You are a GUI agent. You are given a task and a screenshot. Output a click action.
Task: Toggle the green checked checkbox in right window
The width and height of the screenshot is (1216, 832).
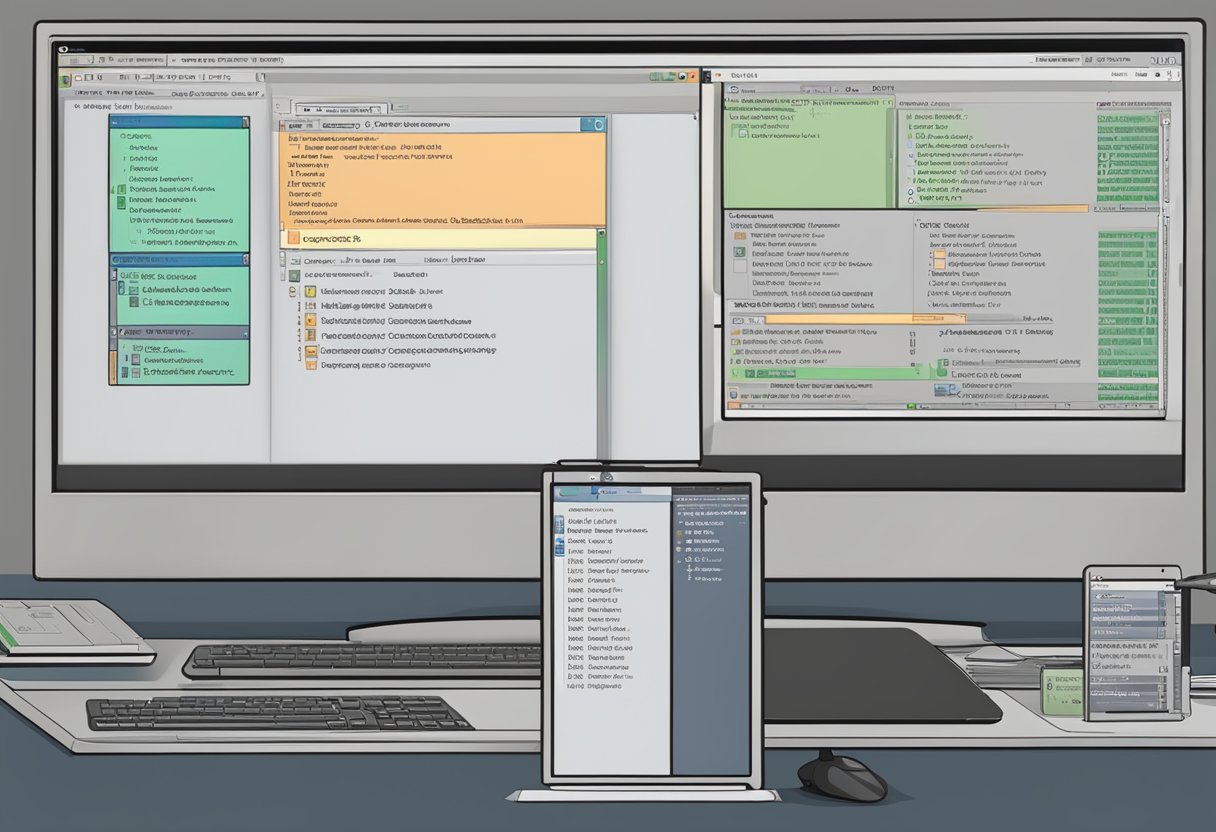(x=740, y=254)
